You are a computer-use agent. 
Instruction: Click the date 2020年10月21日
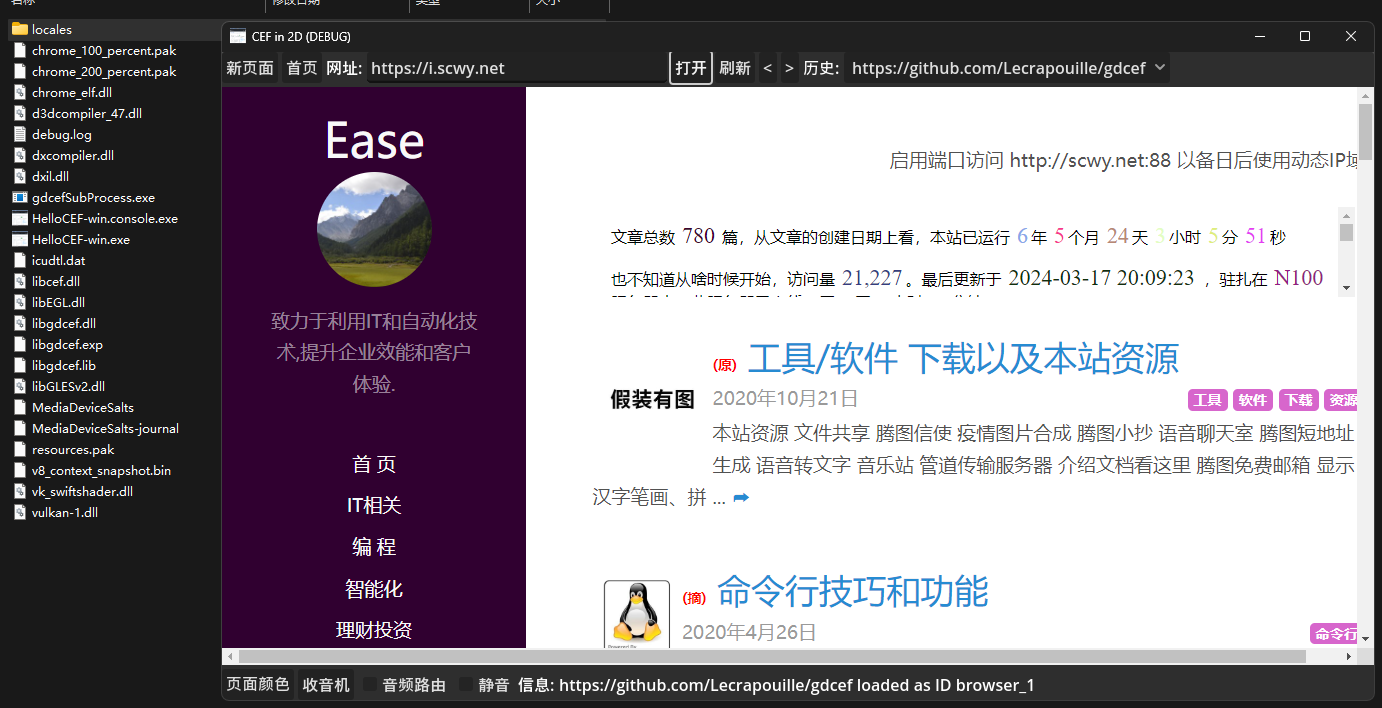click(786, 399)
